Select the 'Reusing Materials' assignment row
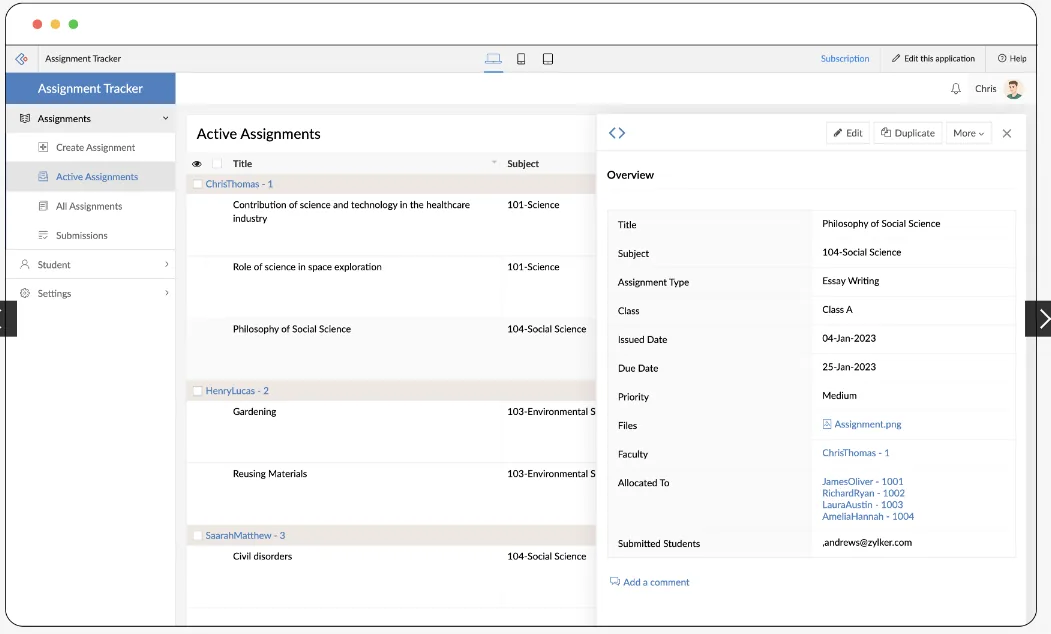This screenshot has height=634, width=1051. 391,493
